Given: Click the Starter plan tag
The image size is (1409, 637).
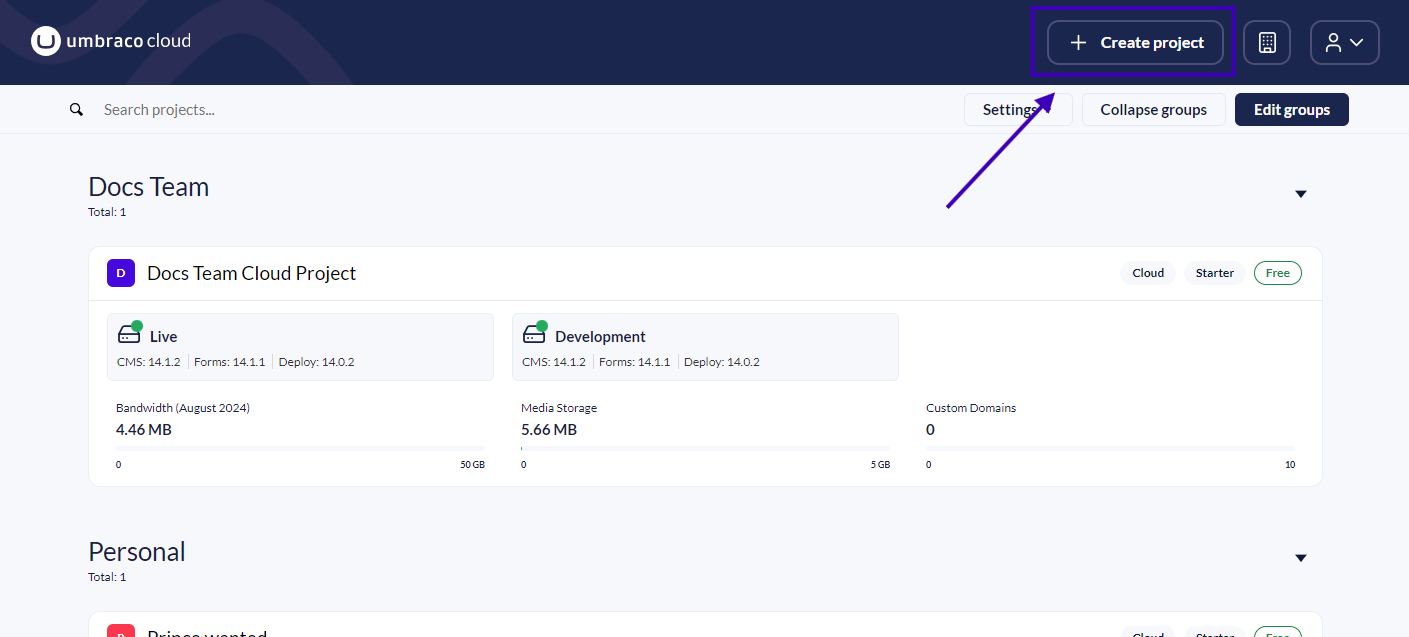Looking at the screenshot, I should pos(1214,273).
